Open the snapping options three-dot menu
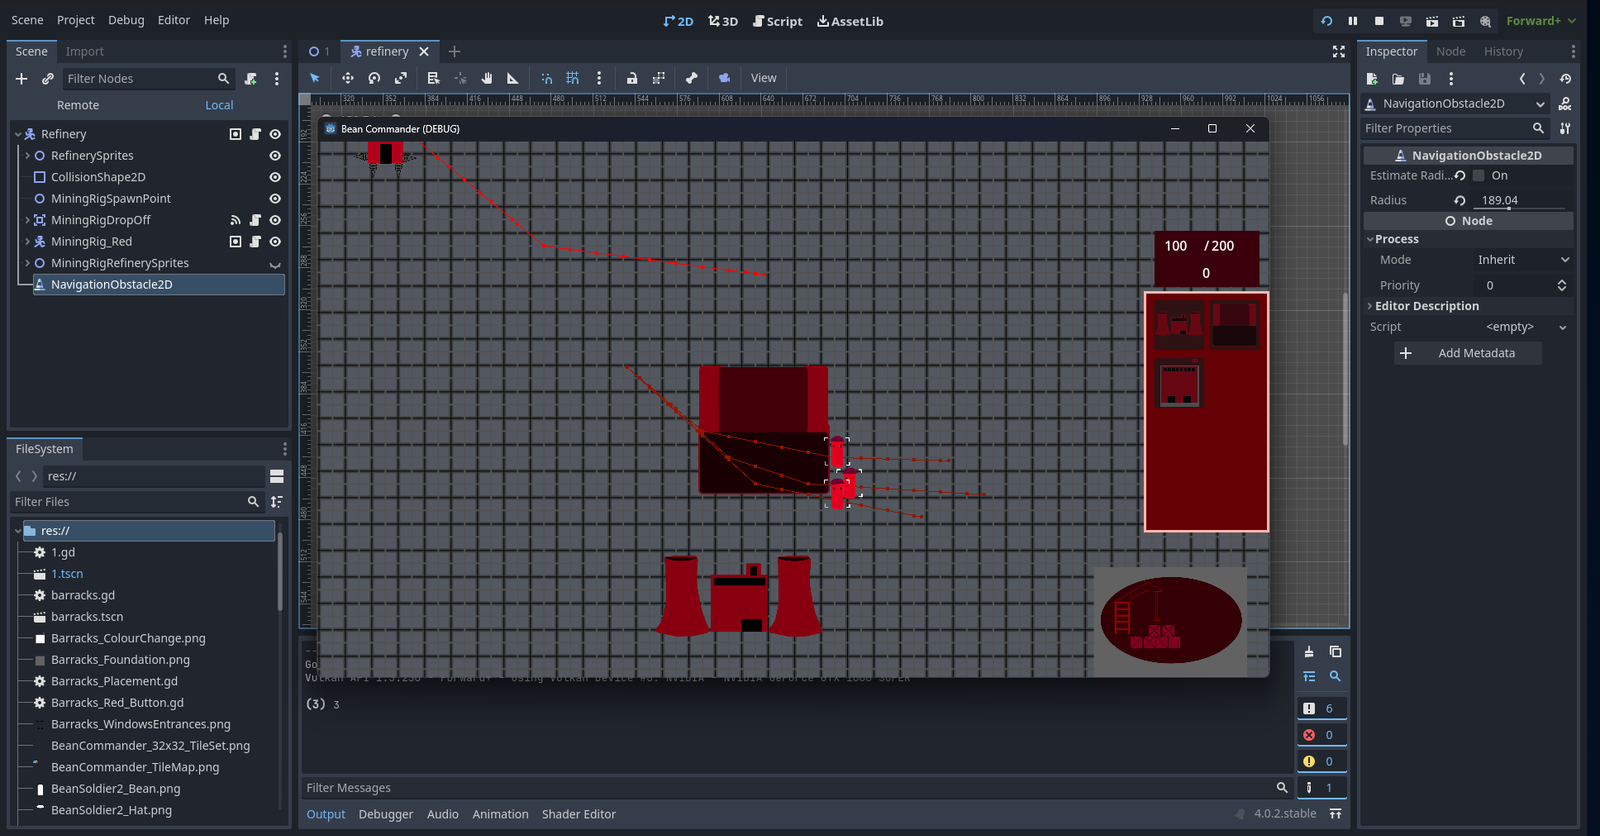Screen dimensions: 1600x836 click(599, 78)
